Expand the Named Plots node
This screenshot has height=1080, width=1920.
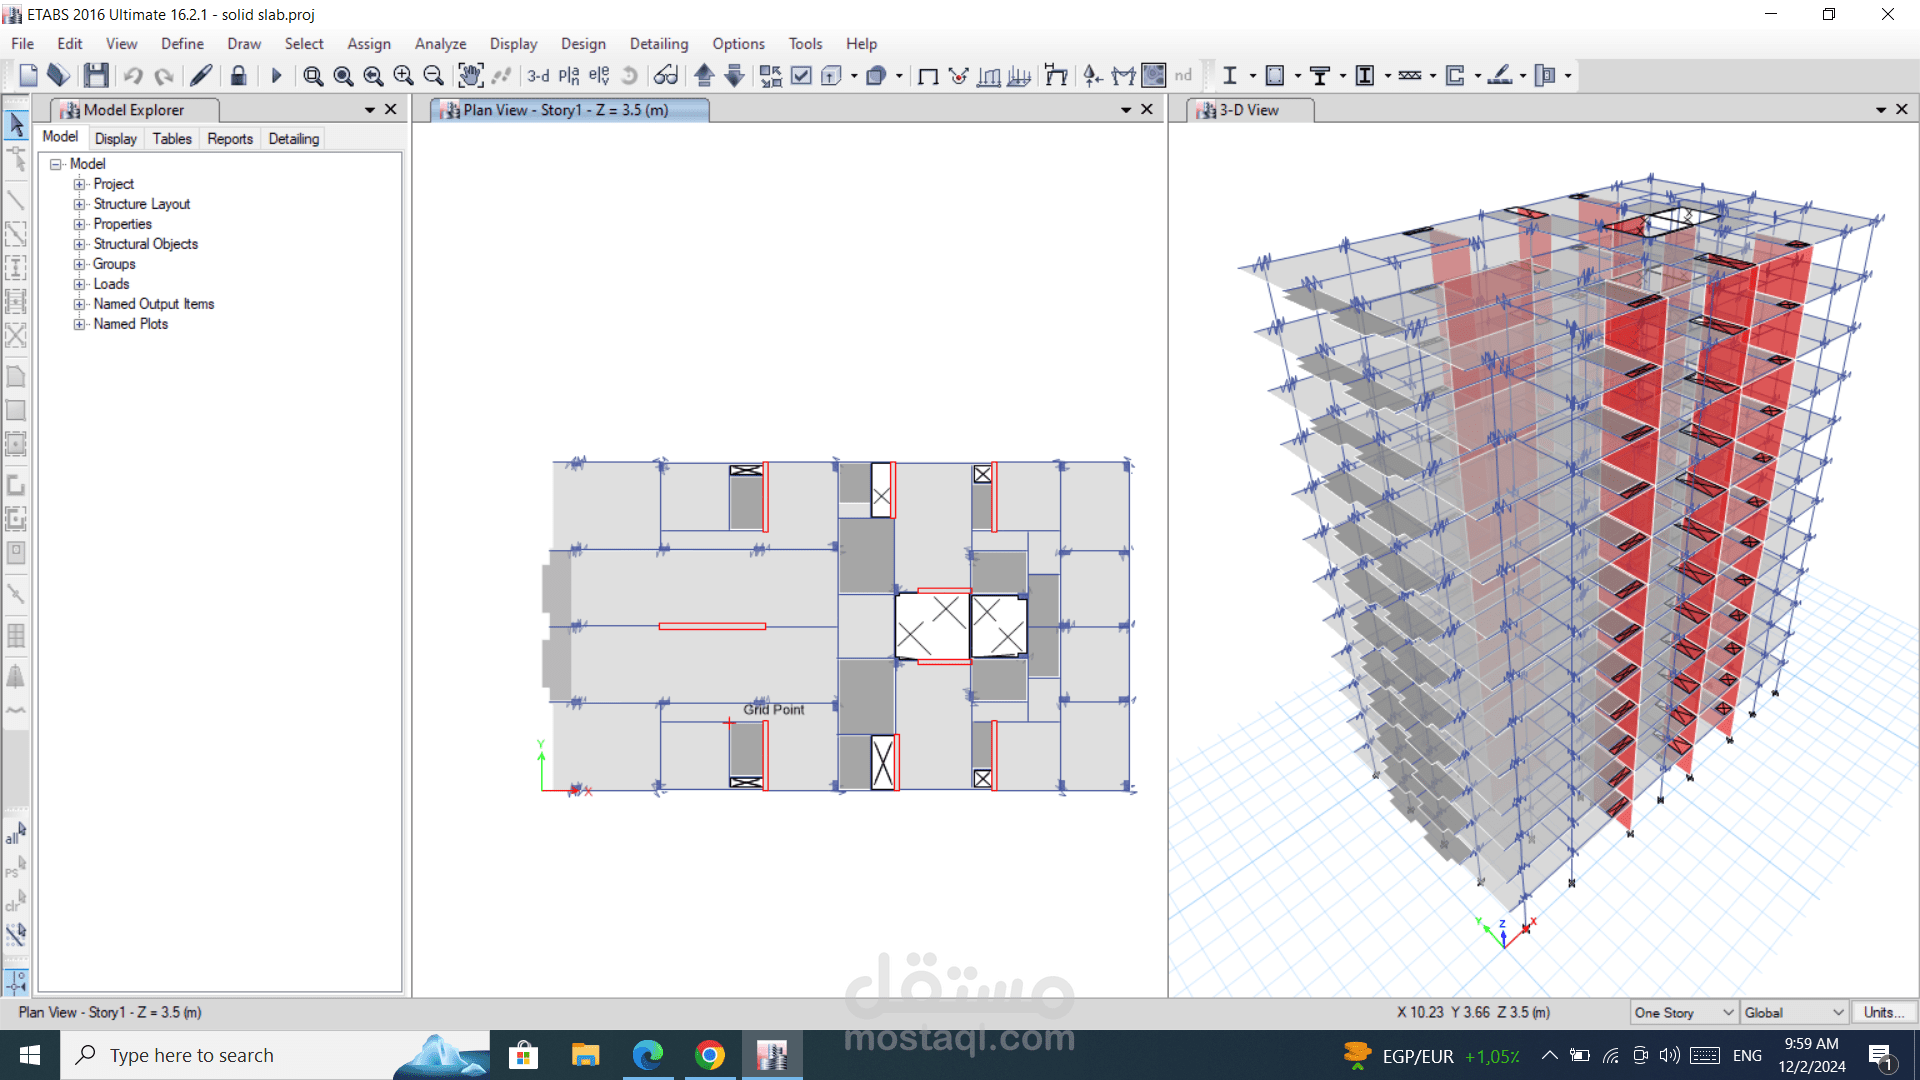[x=79, y=324]
